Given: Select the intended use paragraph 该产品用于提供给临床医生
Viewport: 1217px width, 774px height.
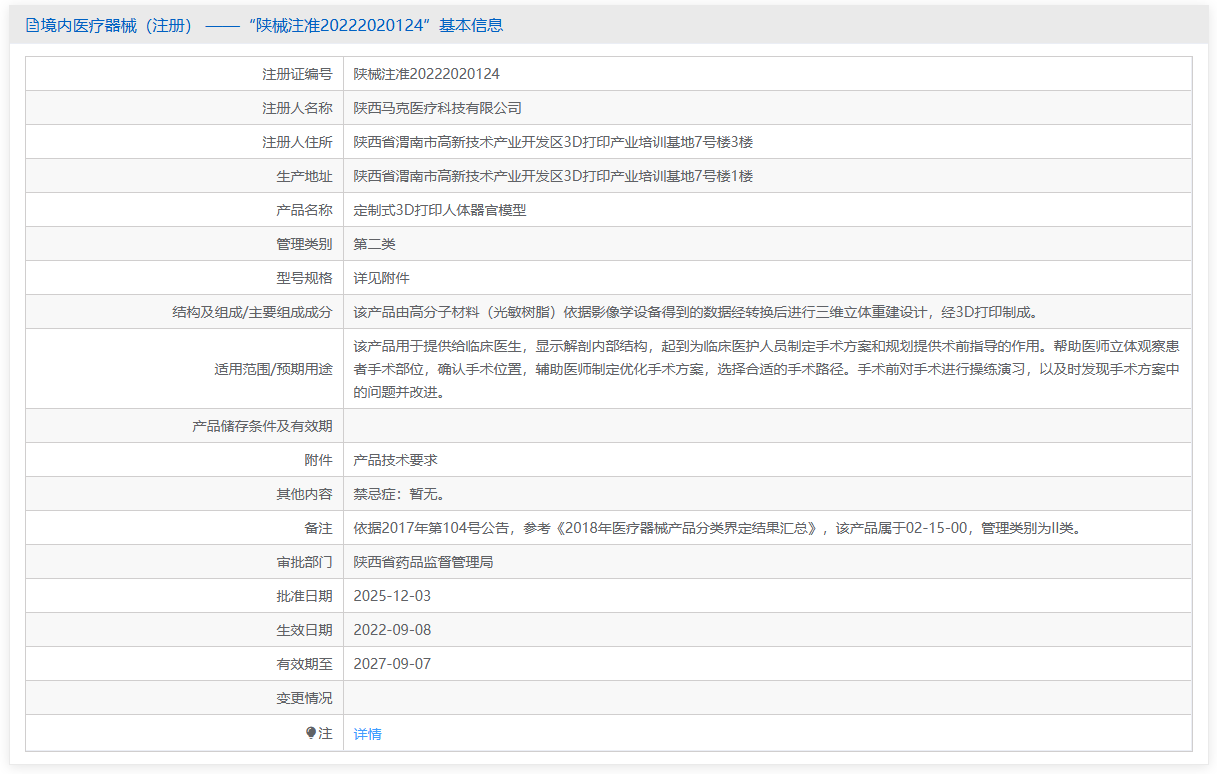Looking at the screenshot, I should [767, 369].
